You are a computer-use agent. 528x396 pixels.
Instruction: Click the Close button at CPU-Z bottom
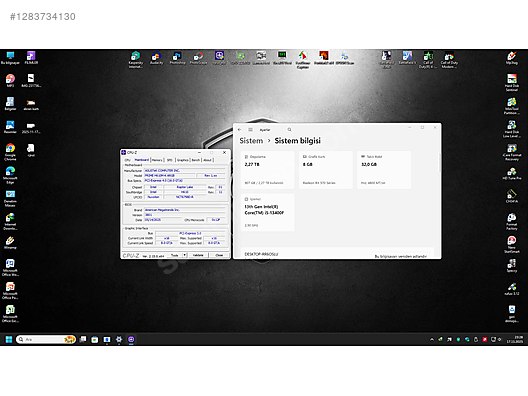[x=219, y=255]
